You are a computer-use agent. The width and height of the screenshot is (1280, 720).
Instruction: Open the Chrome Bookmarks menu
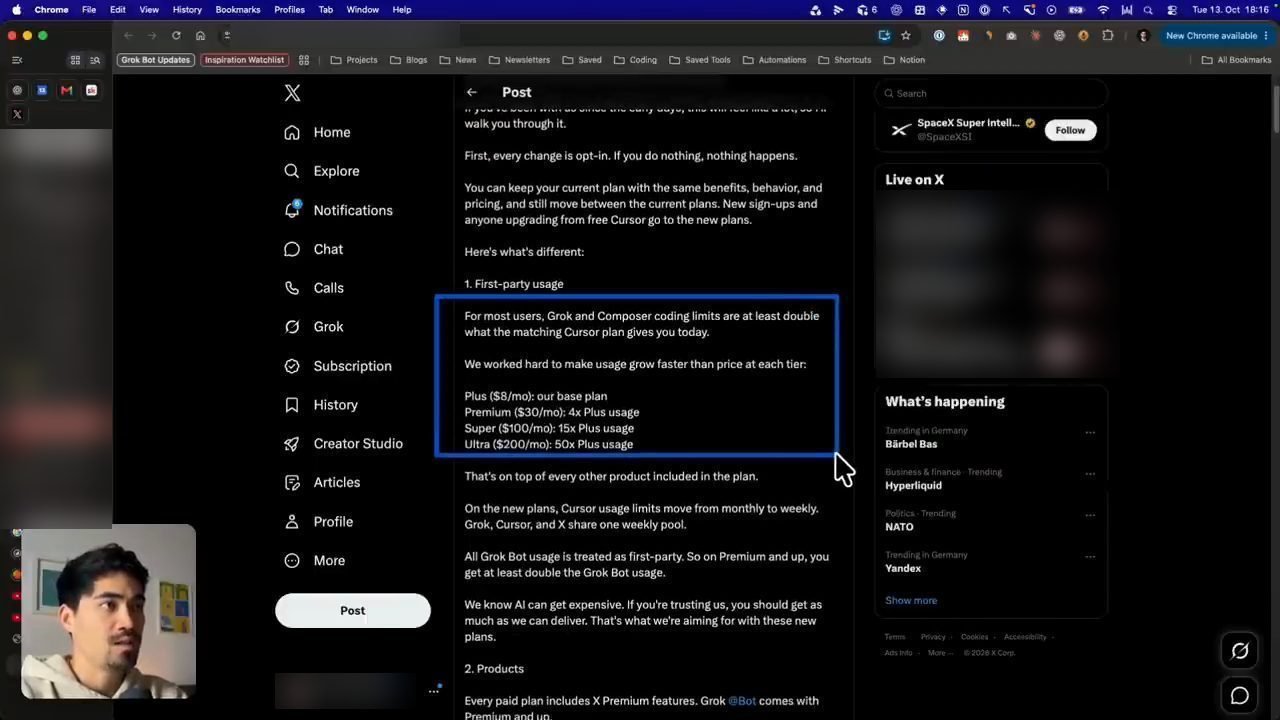click(x=238, y=9)
